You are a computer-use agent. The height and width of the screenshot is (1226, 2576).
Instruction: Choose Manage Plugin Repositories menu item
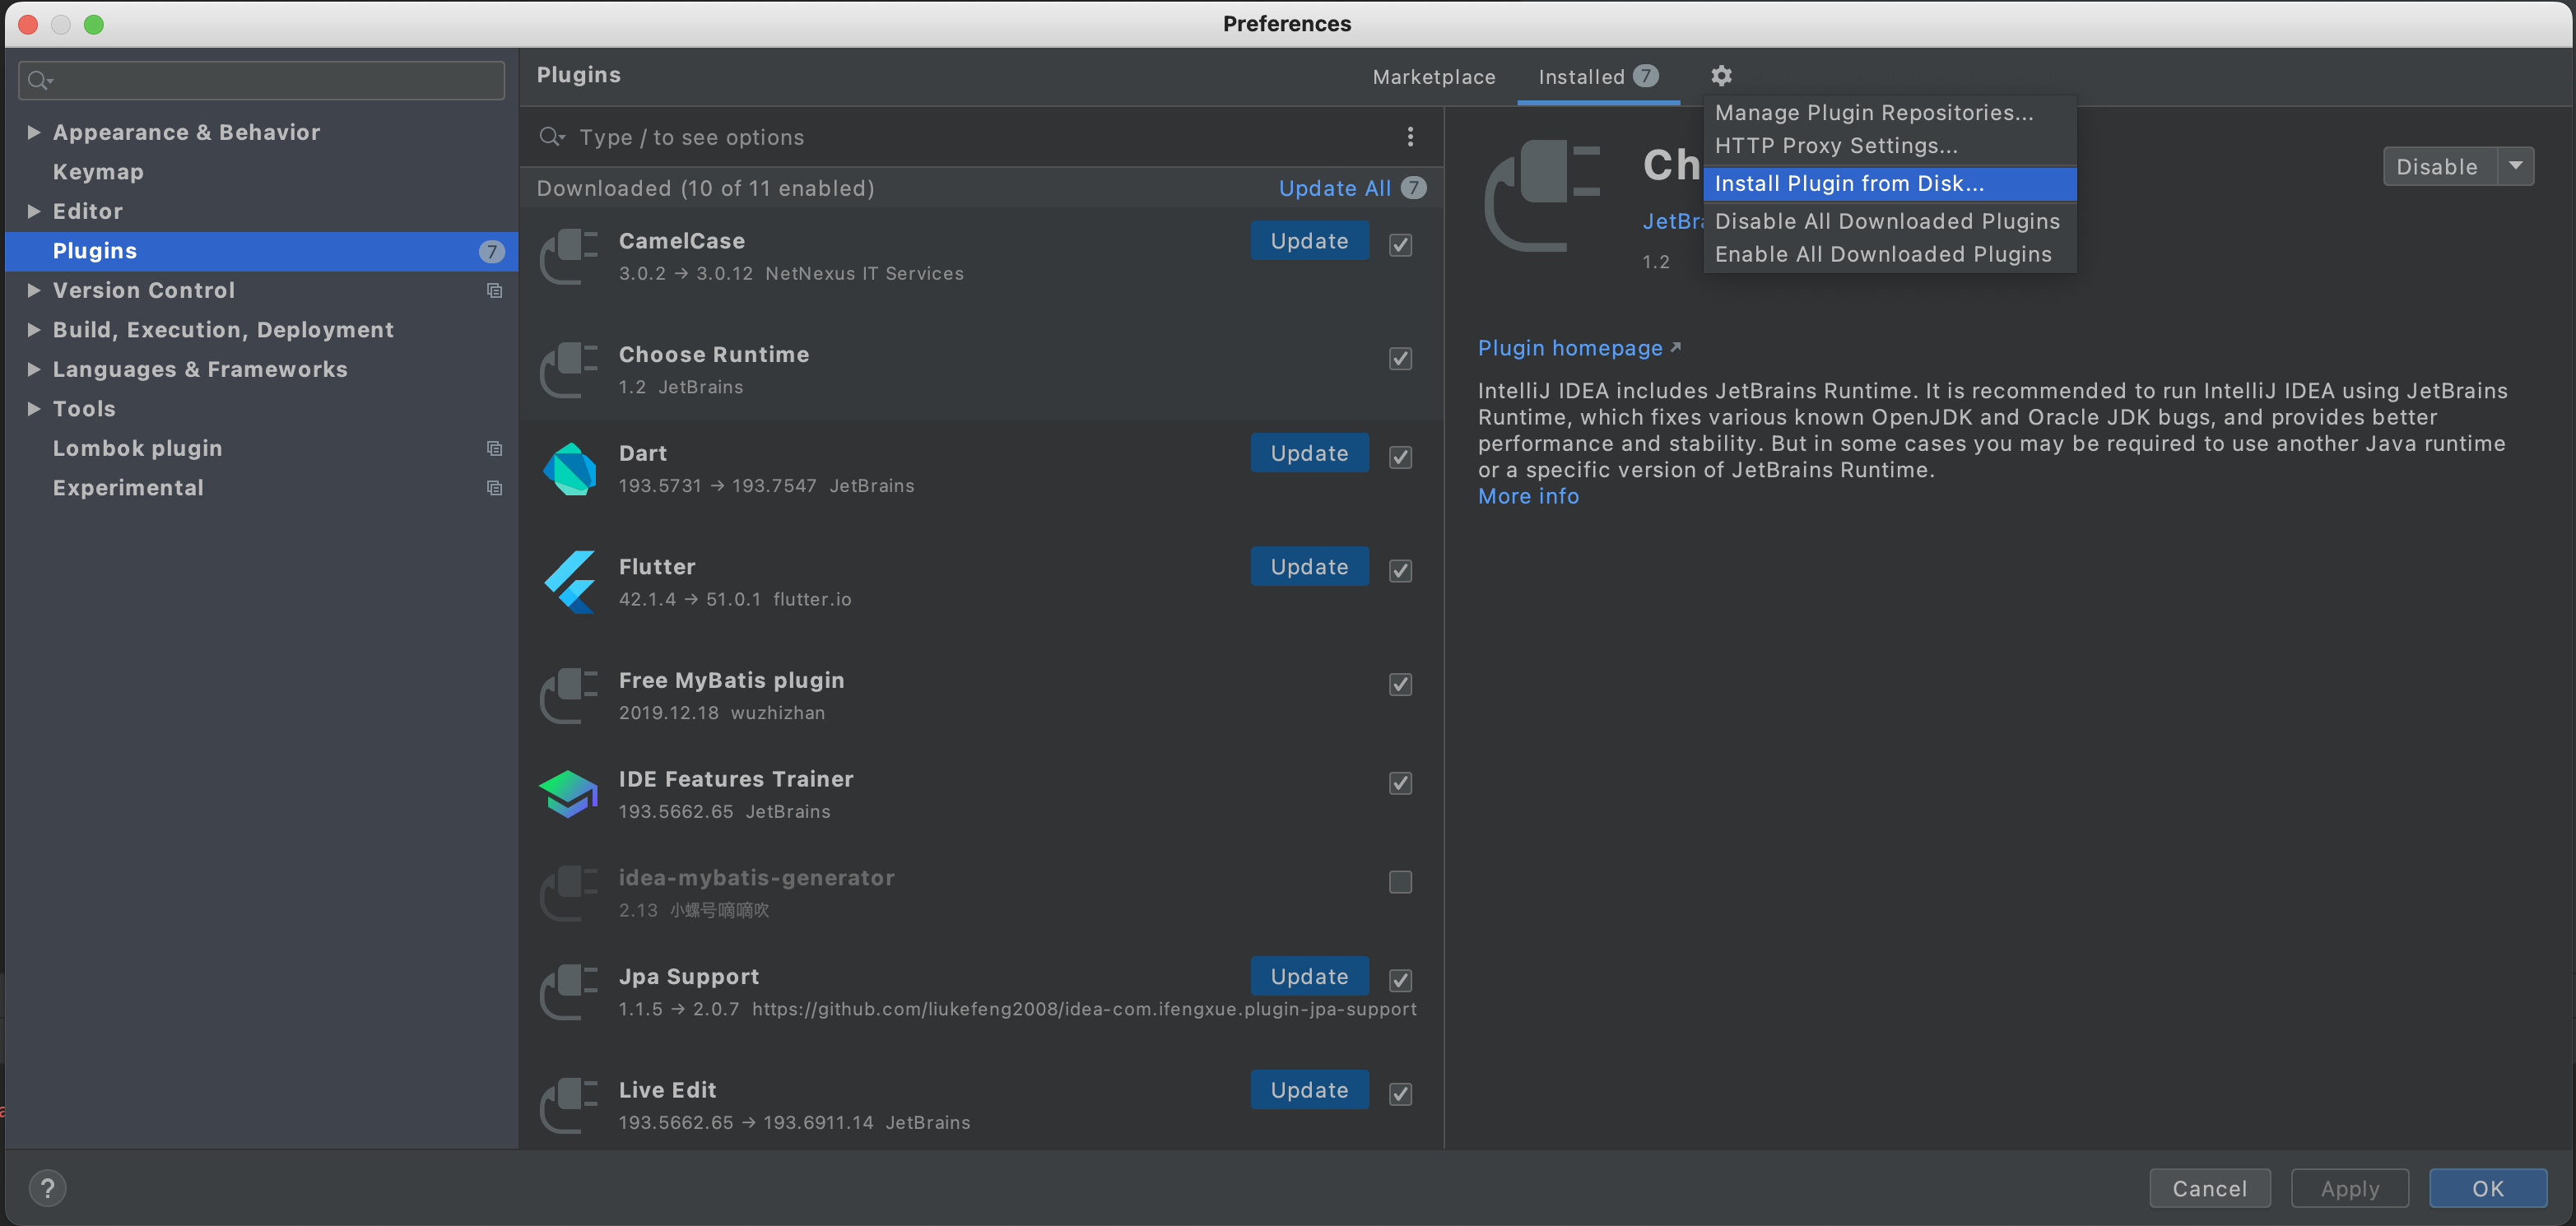point(1890,113)
